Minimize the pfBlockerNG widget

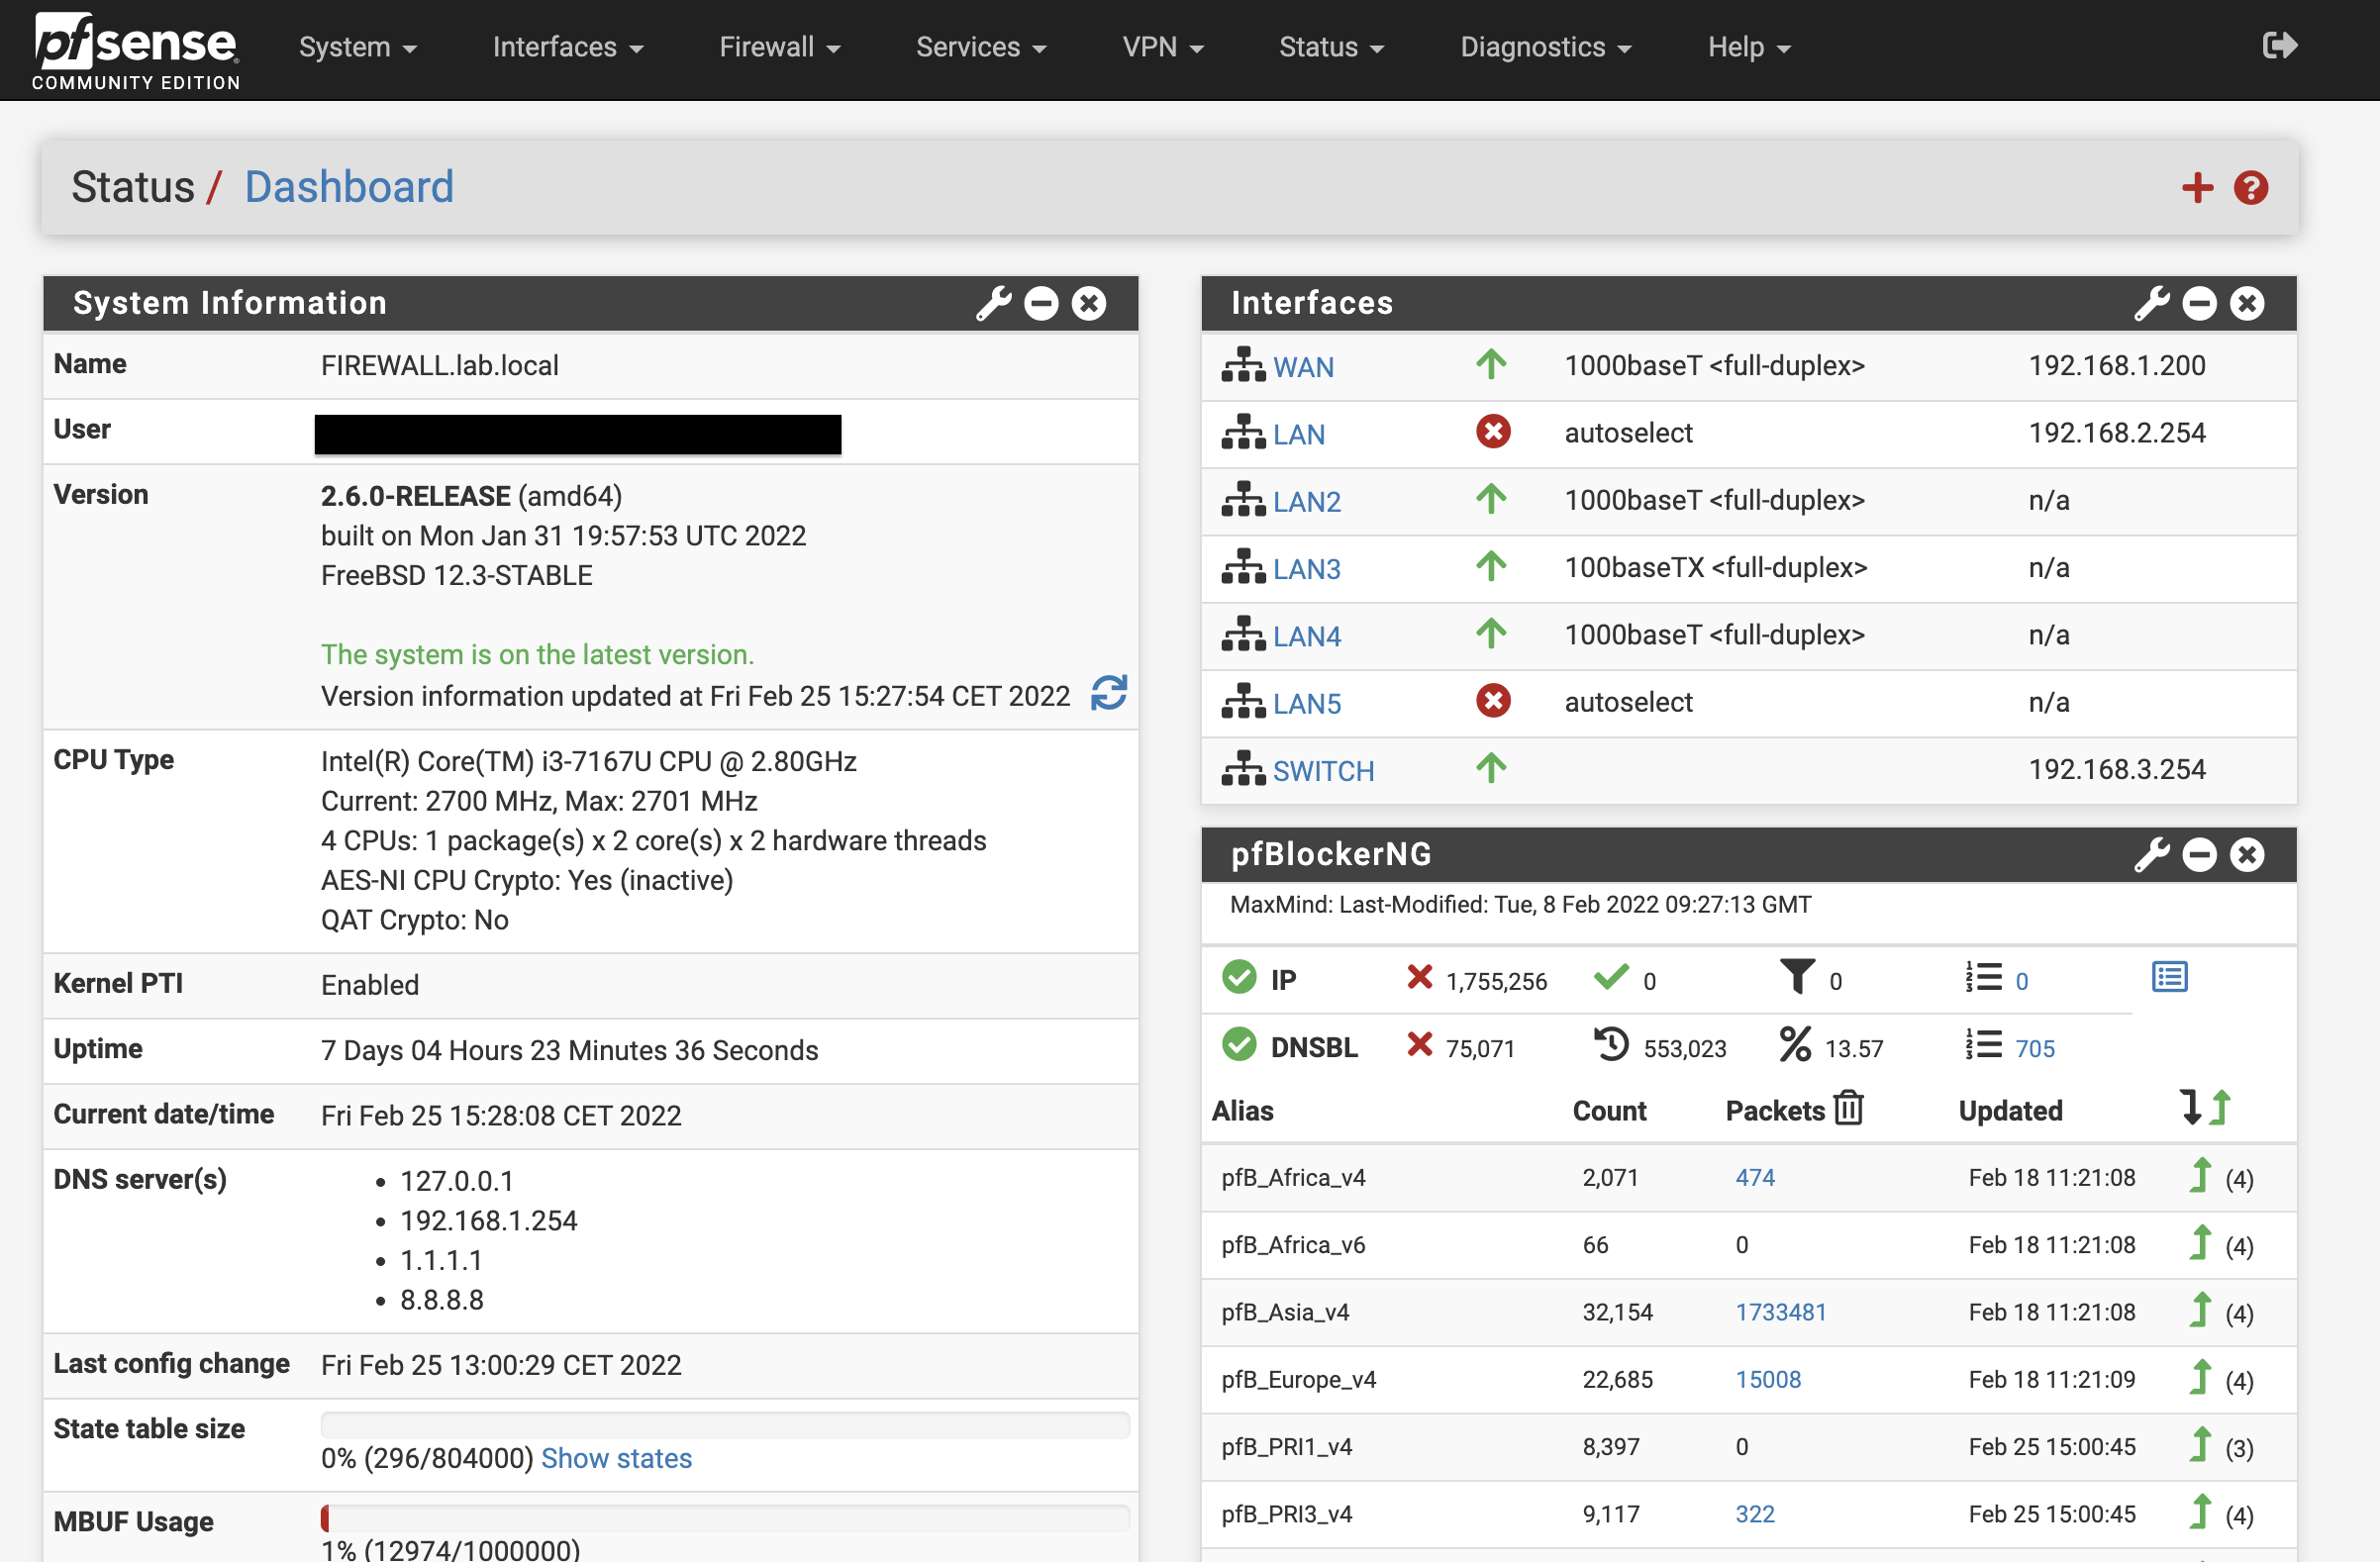[x=2199, y=854]
